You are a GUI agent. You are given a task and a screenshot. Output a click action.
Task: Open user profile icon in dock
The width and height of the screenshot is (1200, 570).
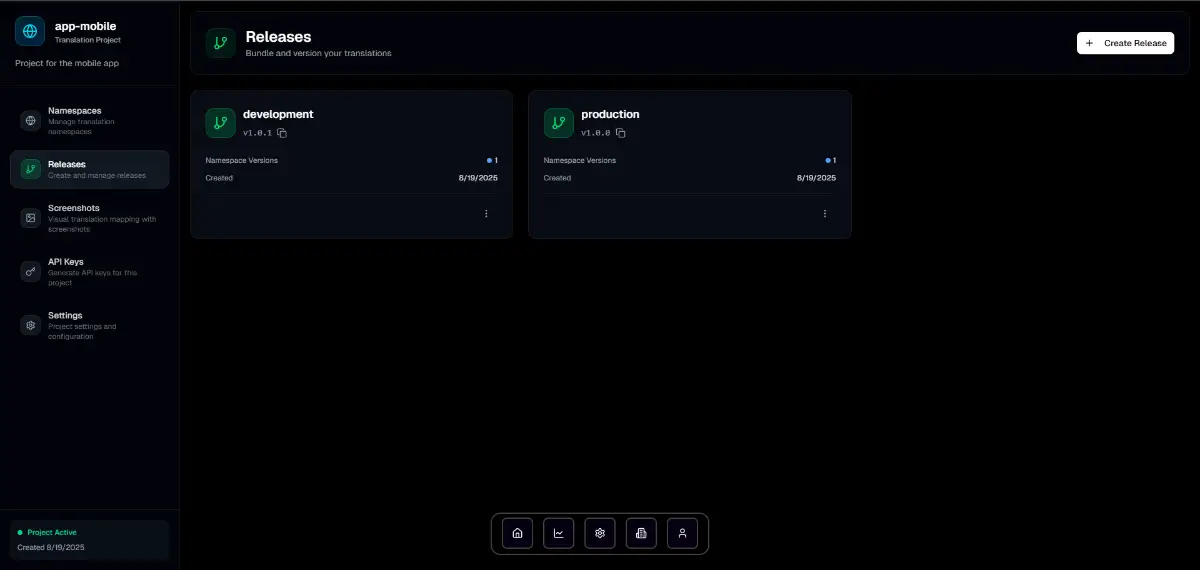pyautogui.click(x=682, y=534)
